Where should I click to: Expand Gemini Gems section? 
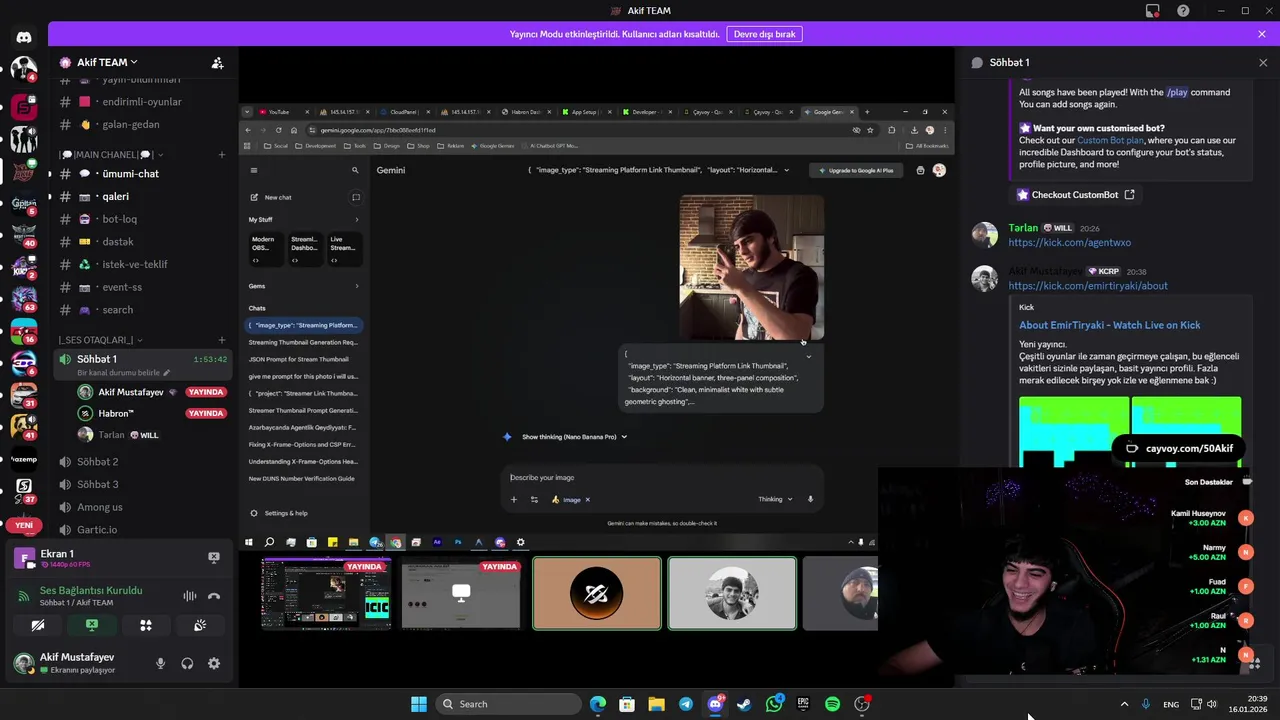tap(303, 286)
